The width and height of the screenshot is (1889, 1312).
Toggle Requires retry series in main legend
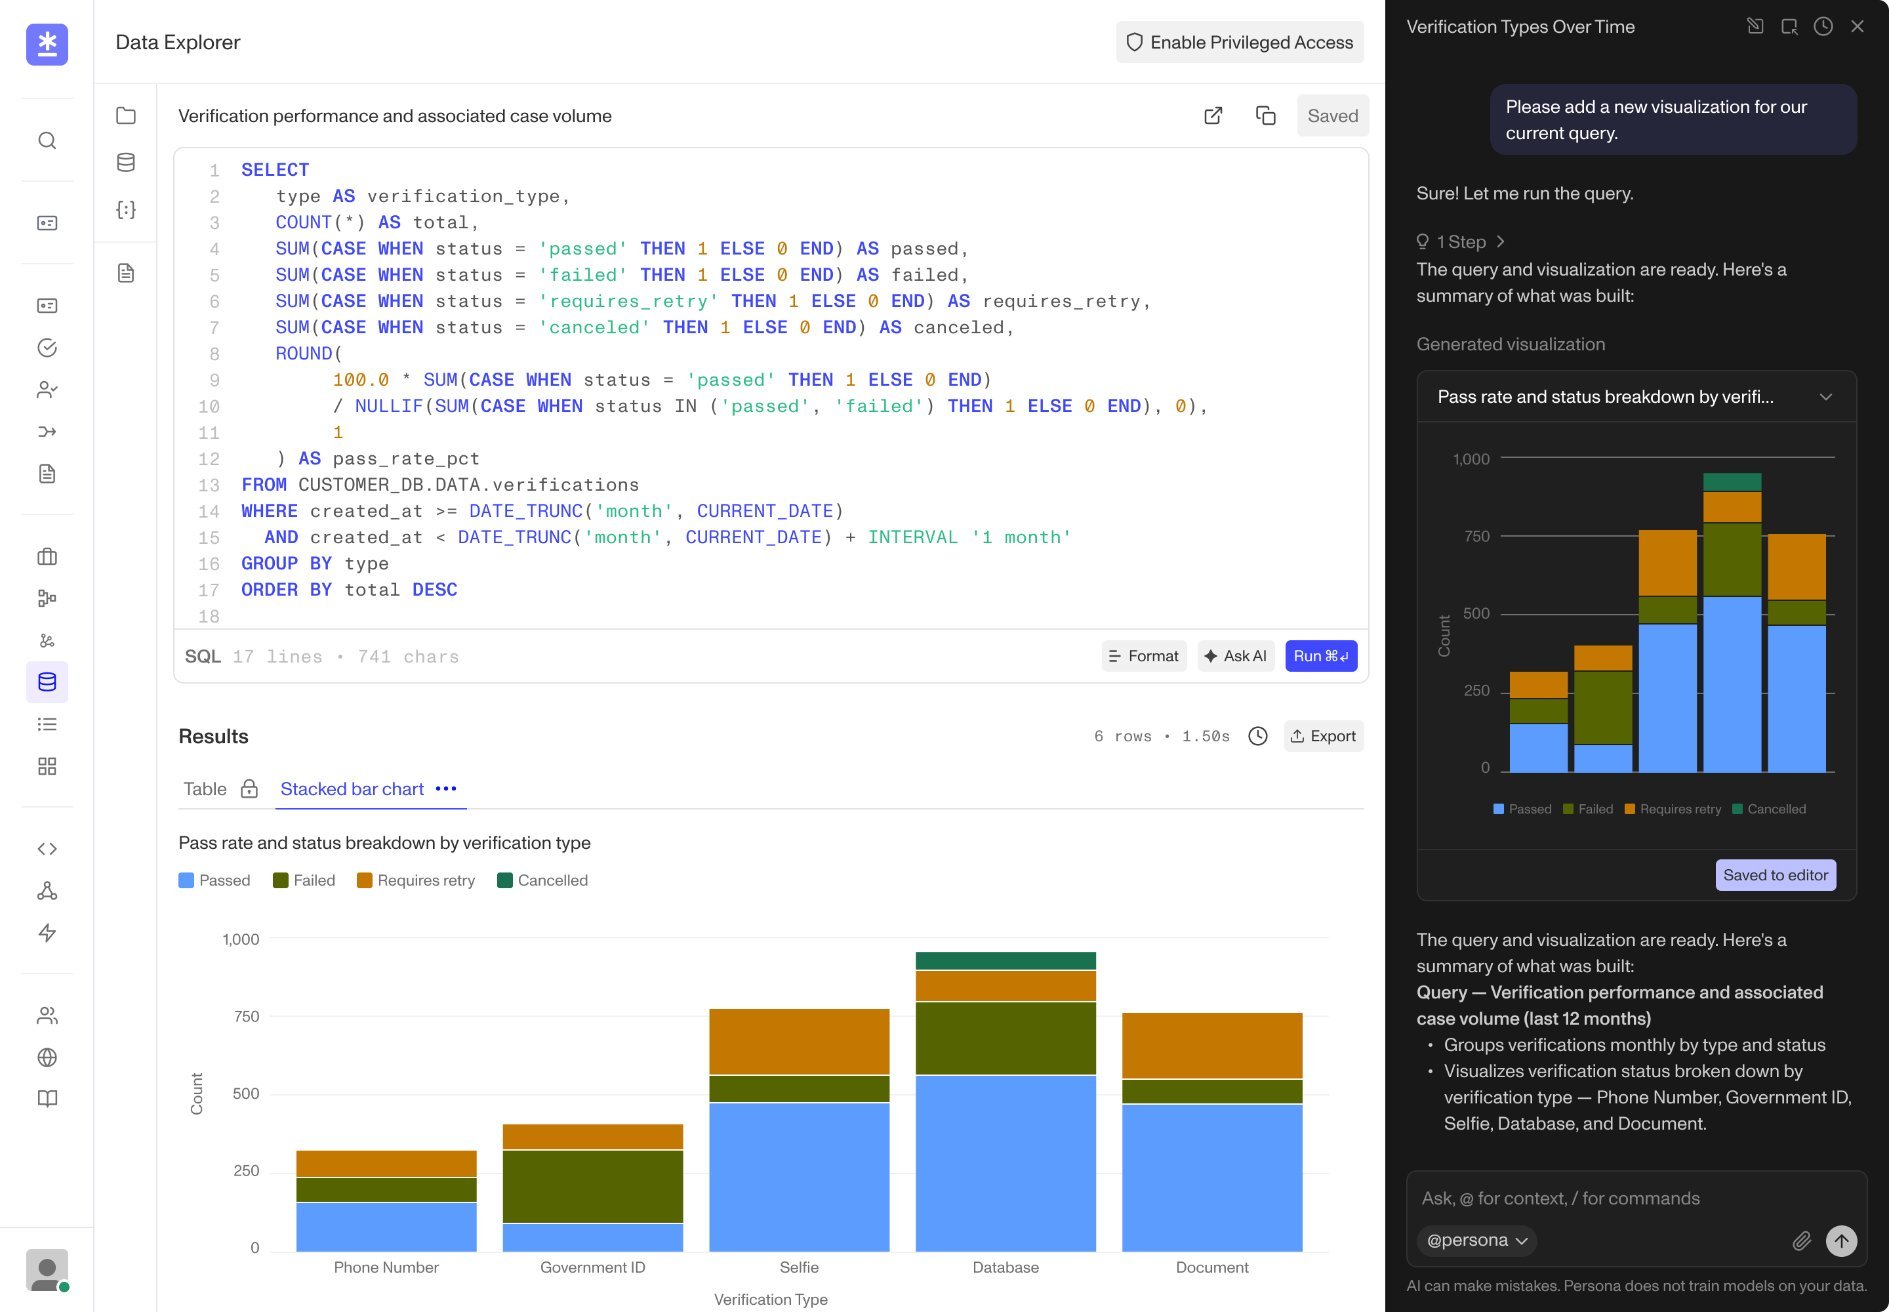(416, 880)
